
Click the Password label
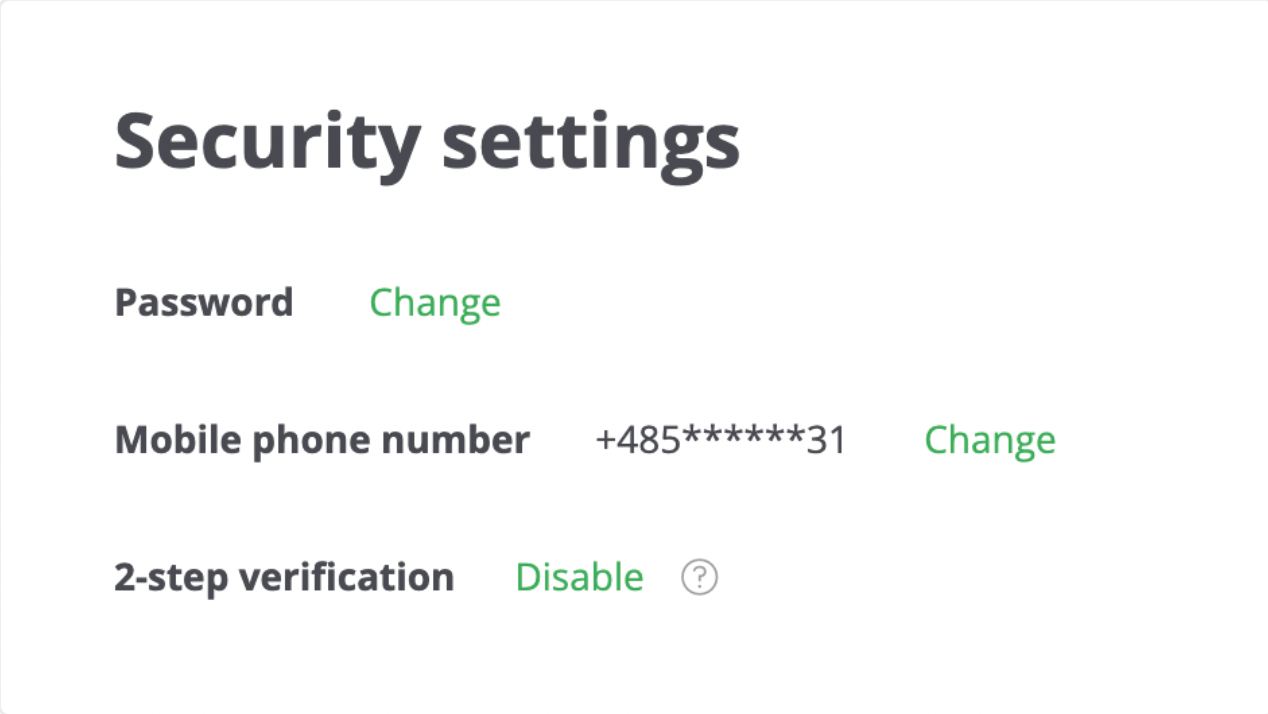(x=204, y=303)
